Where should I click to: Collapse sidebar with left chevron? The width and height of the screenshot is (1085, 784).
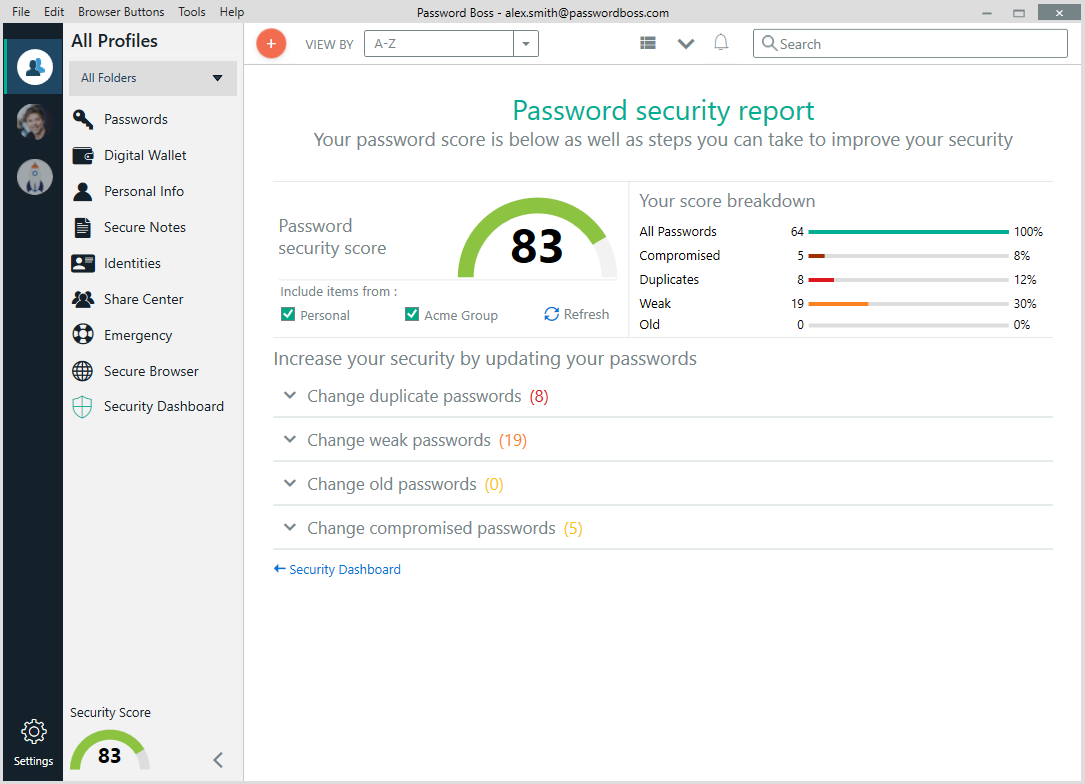[218, 760]
